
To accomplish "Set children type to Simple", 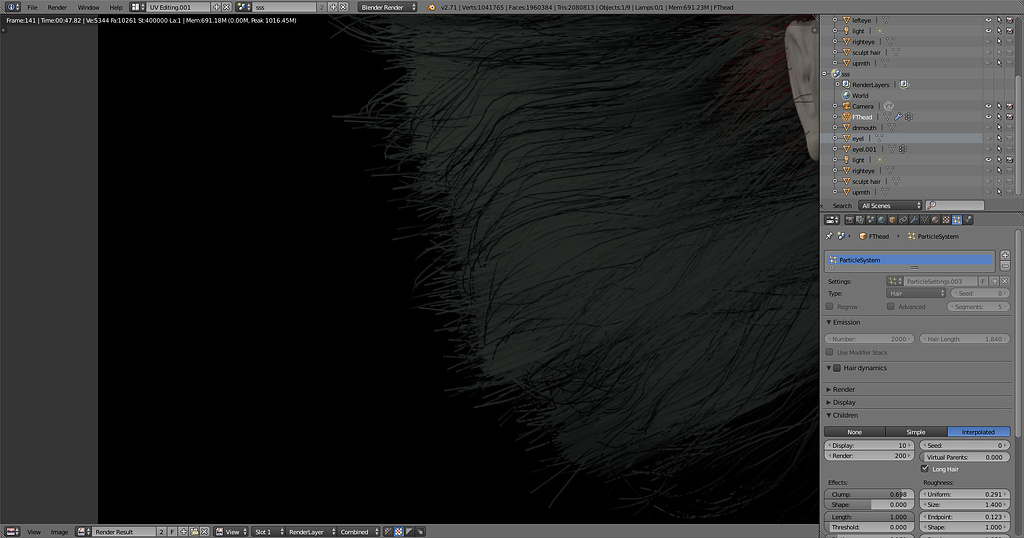I will (916, 432).
